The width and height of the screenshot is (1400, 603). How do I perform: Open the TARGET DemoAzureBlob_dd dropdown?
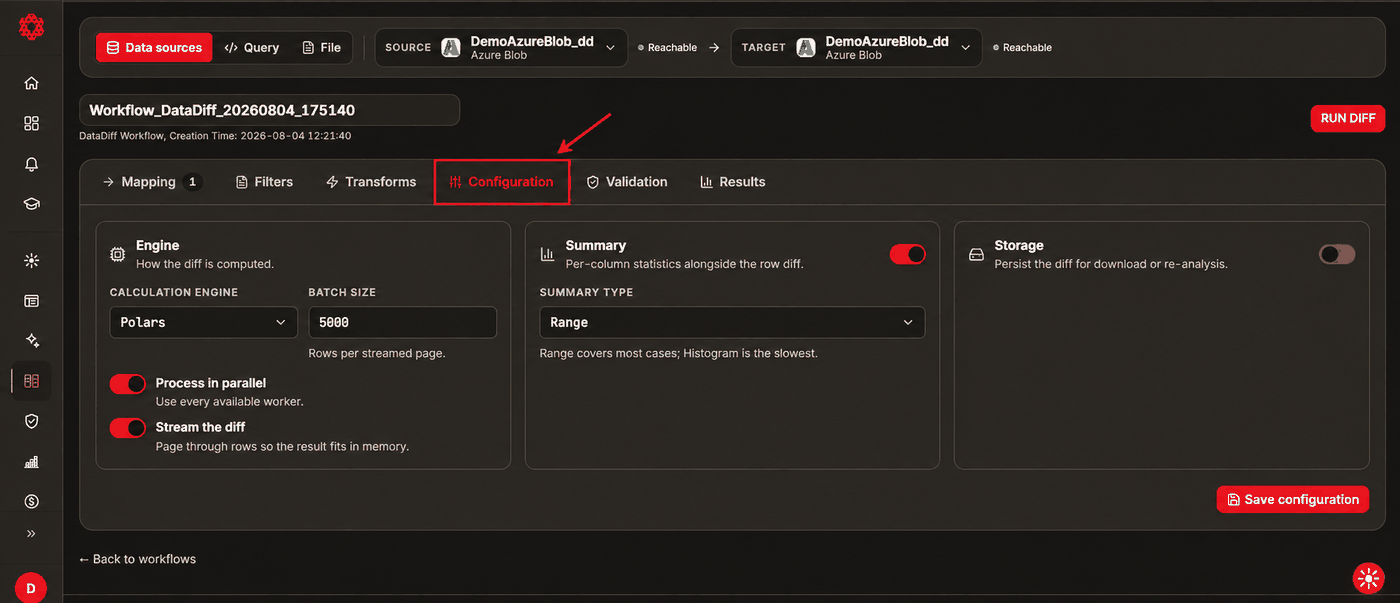point(856,48)
